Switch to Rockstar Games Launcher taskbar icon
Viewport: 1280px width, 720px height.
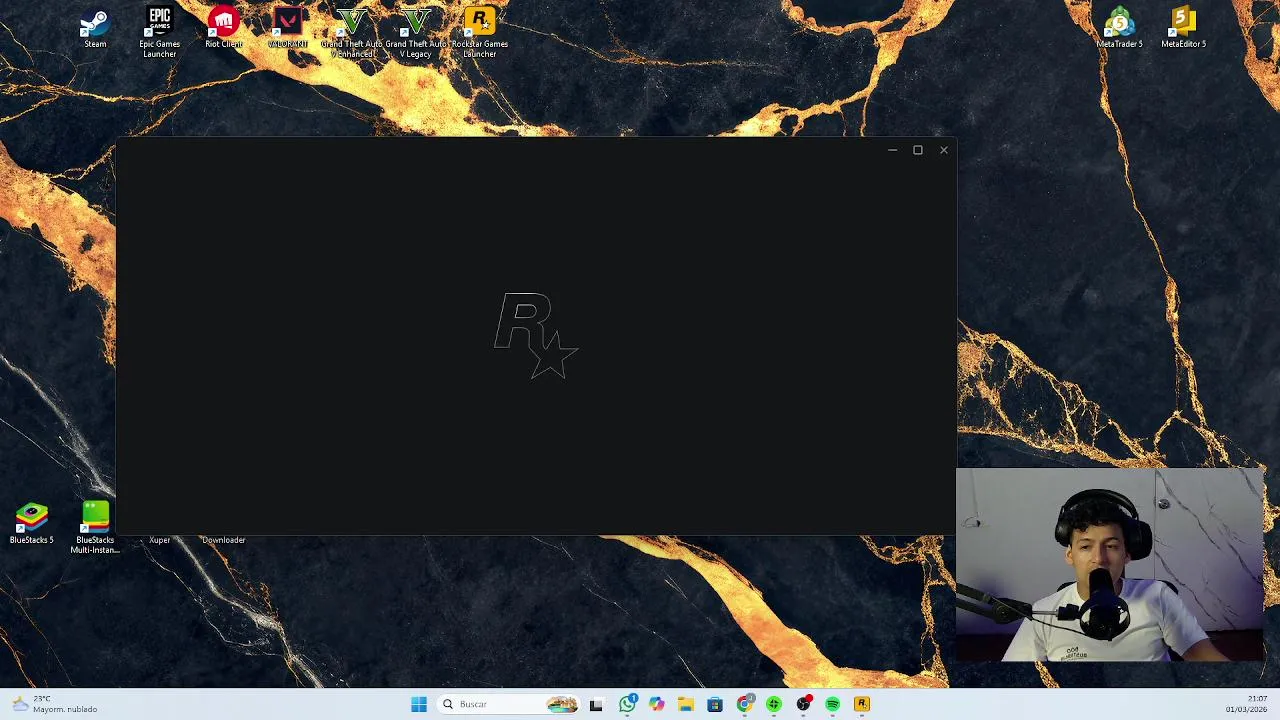861,704
